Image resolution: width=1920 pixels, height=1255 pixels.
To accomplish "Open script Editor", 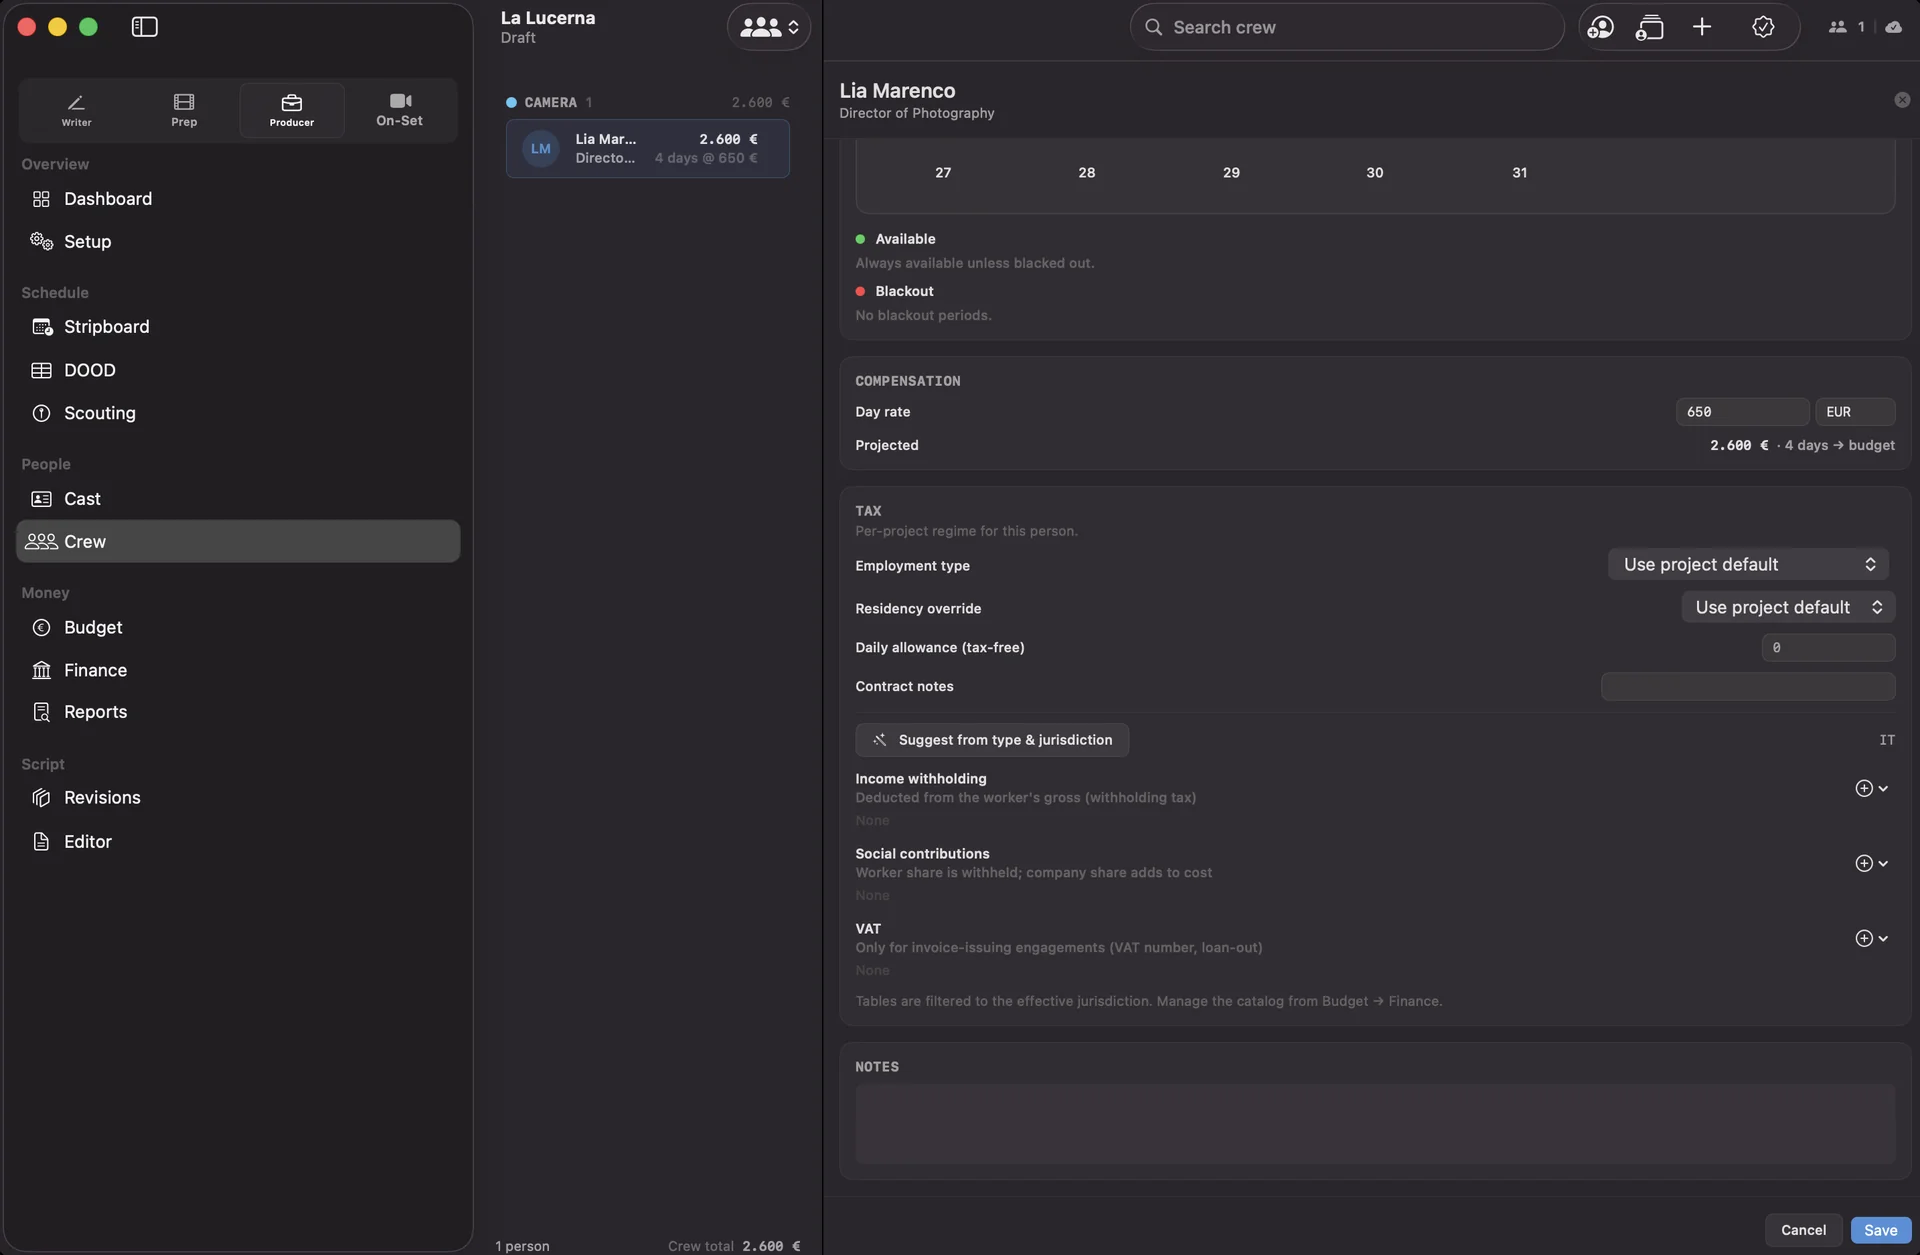I will click(x=238, y=842).
